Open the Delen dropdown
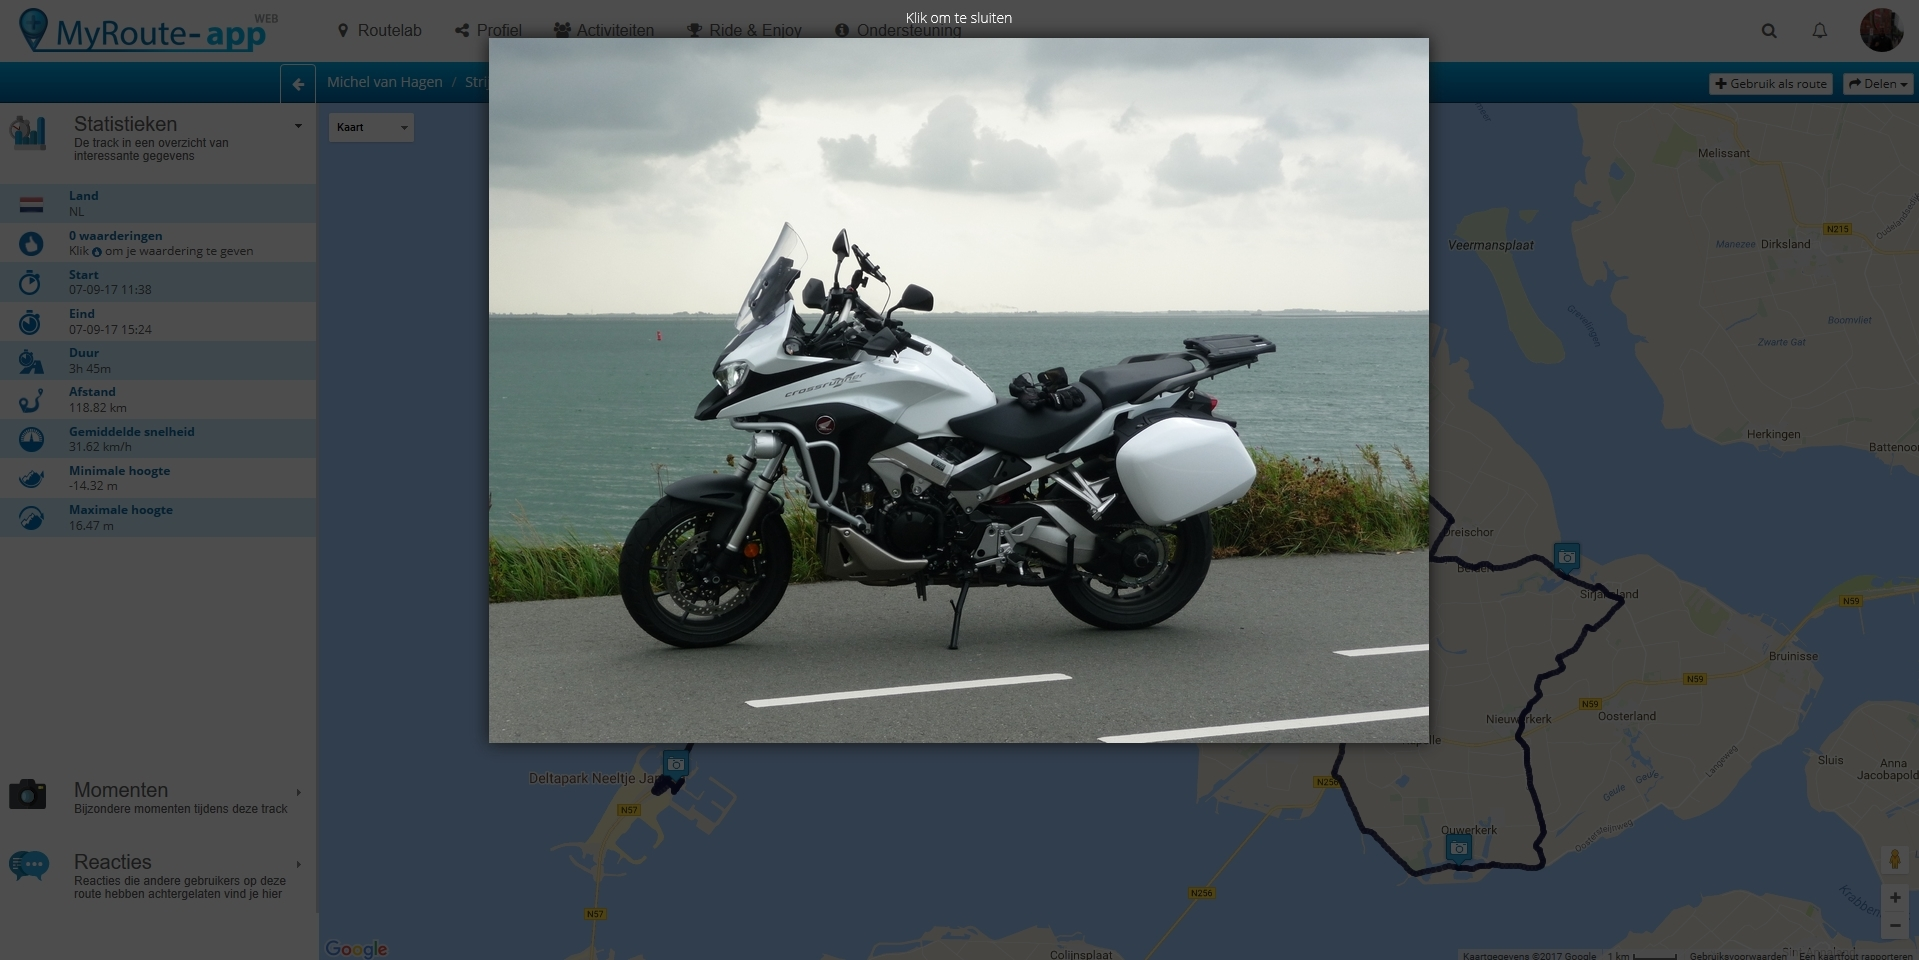1919x960 pixels. (x=1878, y=84)
